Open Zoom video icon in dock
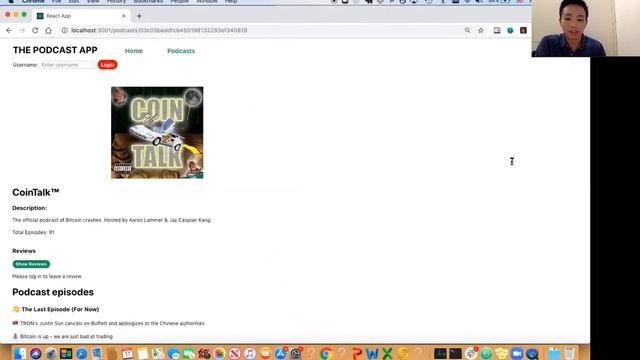The width and height of the screenshot is (640, 360). 517,353
